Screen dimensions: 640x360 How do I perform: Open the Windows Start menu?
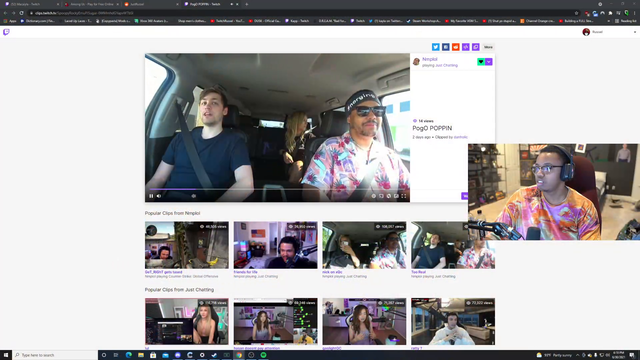point(6,355)
